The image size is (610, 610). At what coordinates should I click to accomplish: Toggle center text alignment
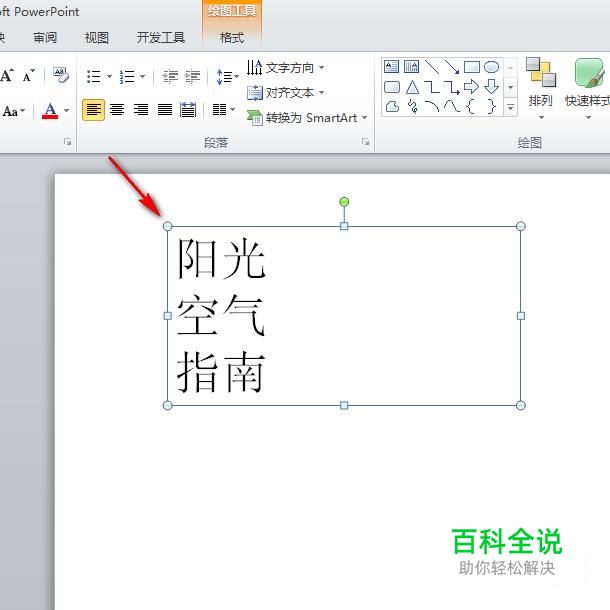(117, 110)
